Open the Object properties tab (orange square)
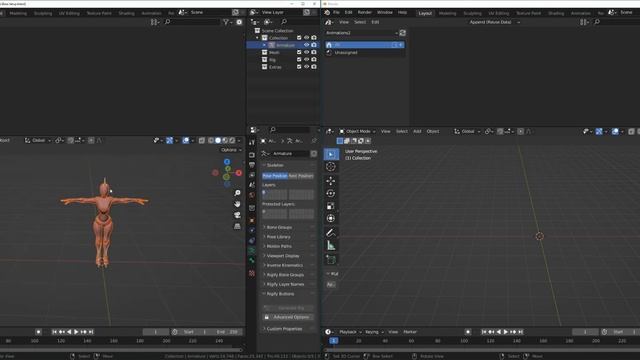 (x=252, y=220)
